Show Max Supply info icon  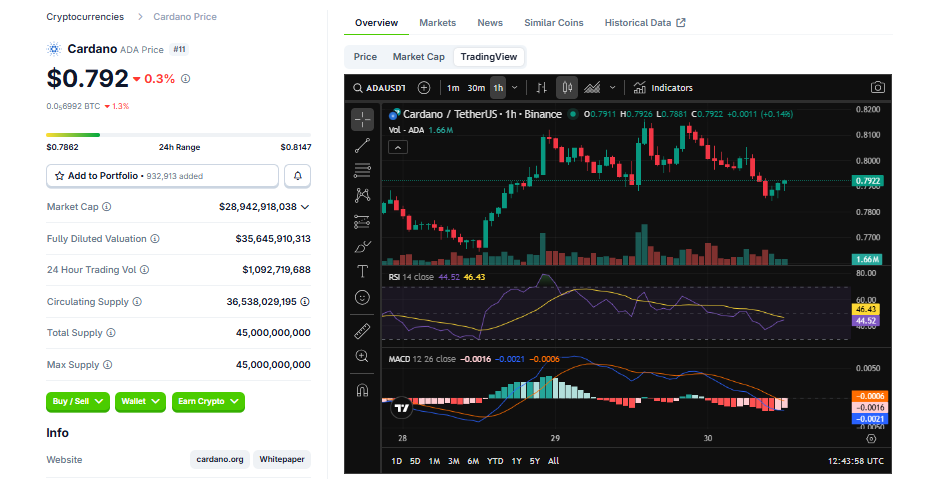107,365
